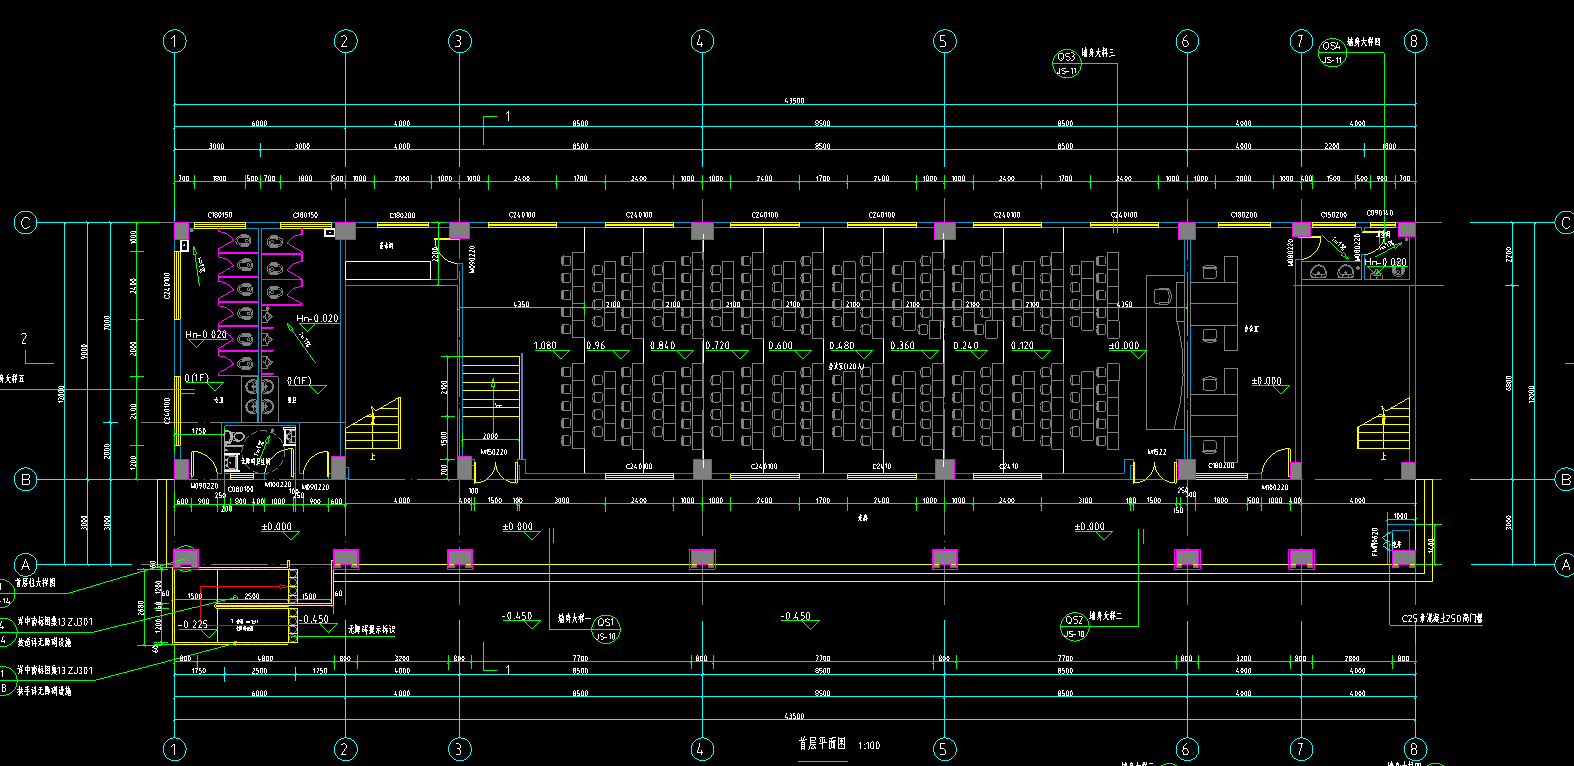1574x766 pixels.
Task: Select the C25 concrete note text
Action: [x=1441, y=619]
